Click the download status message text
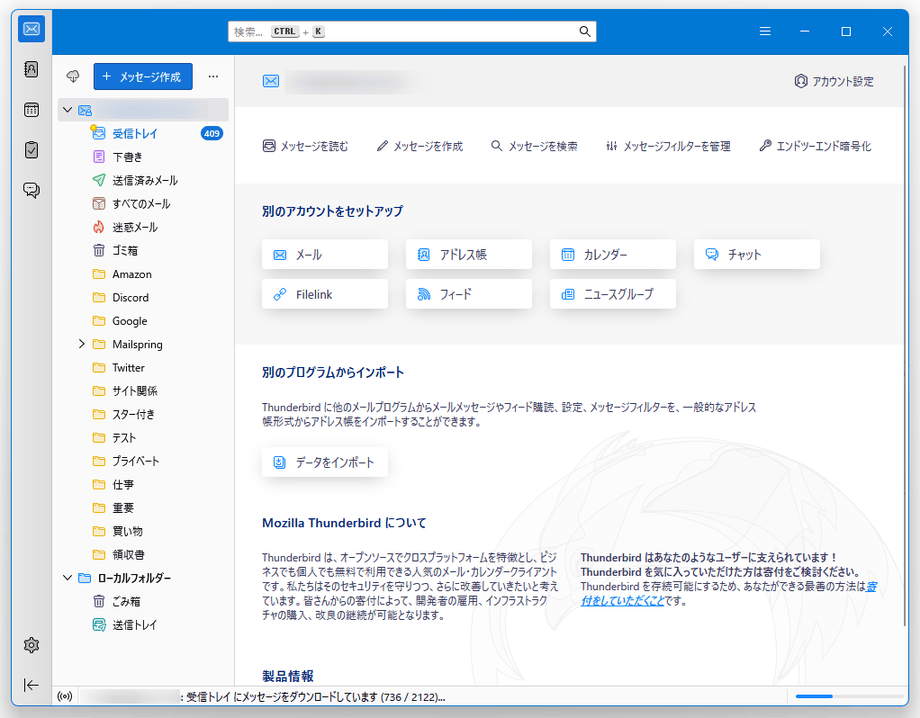This screenshot has width=920, height=718. (x=315, y=697)
